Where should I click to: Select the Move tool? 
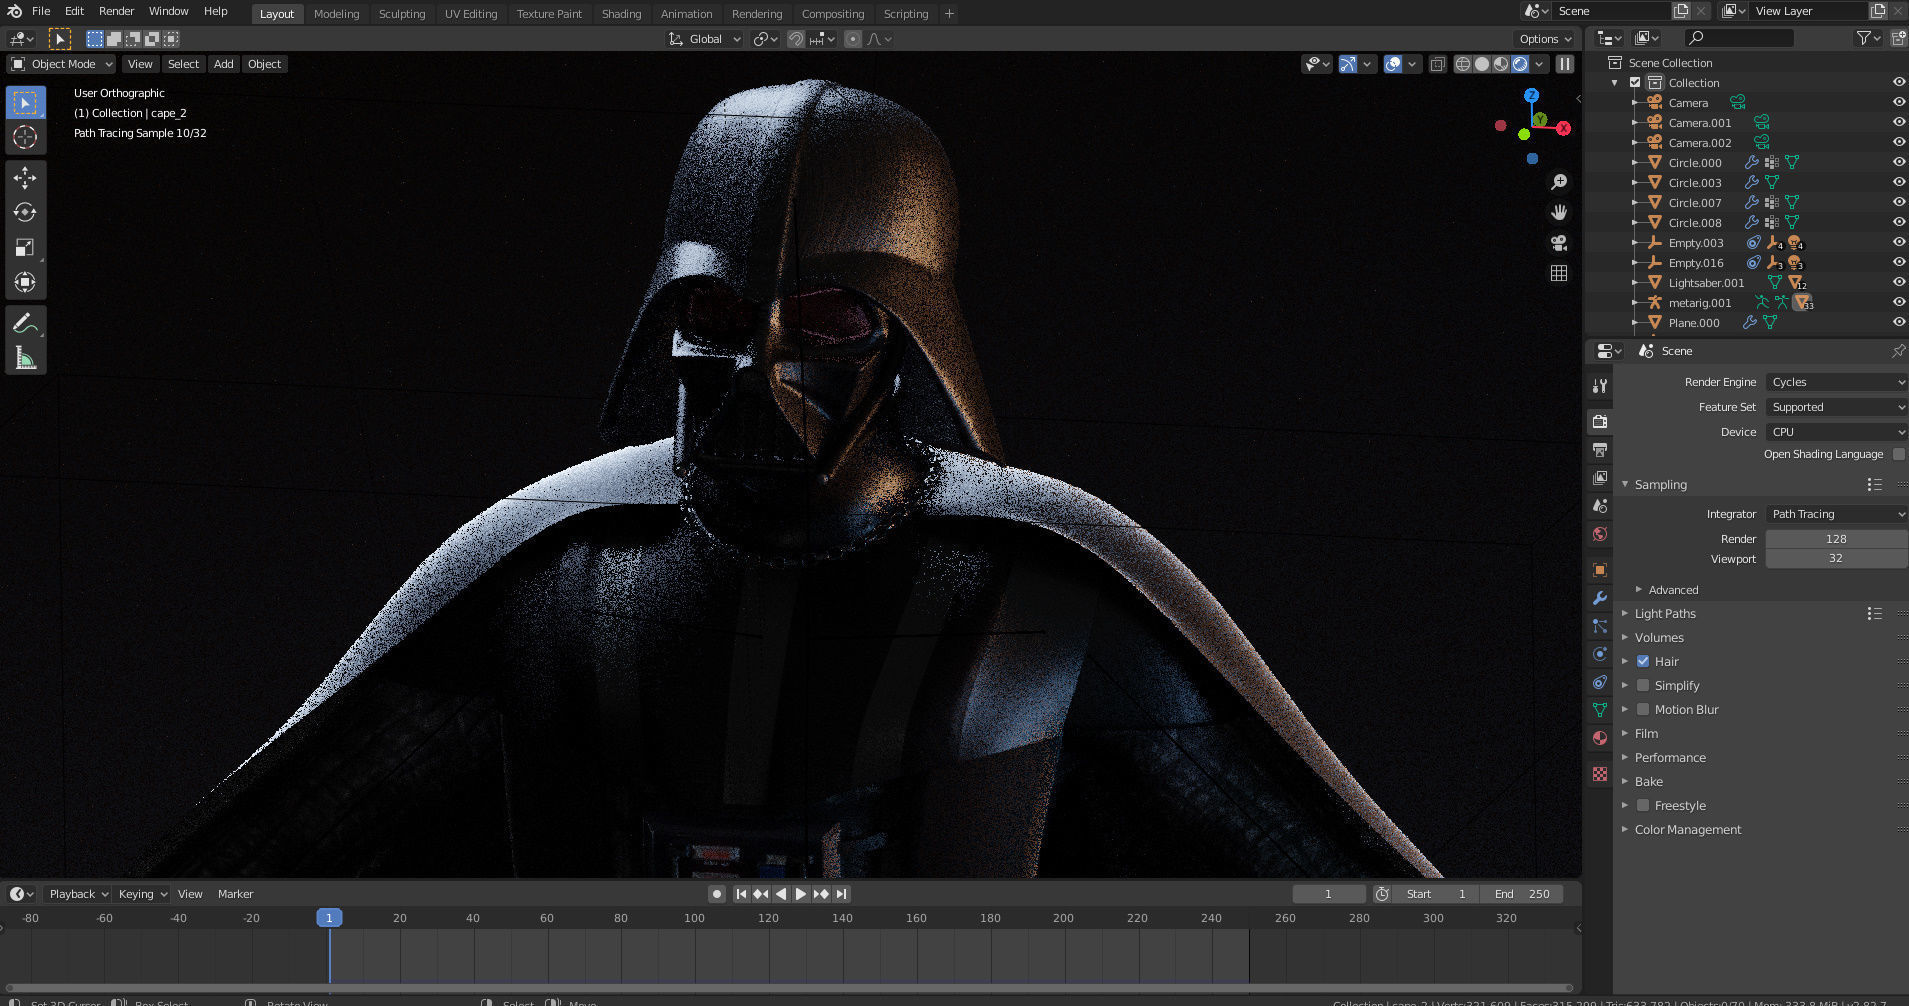[x=25, y=178]
